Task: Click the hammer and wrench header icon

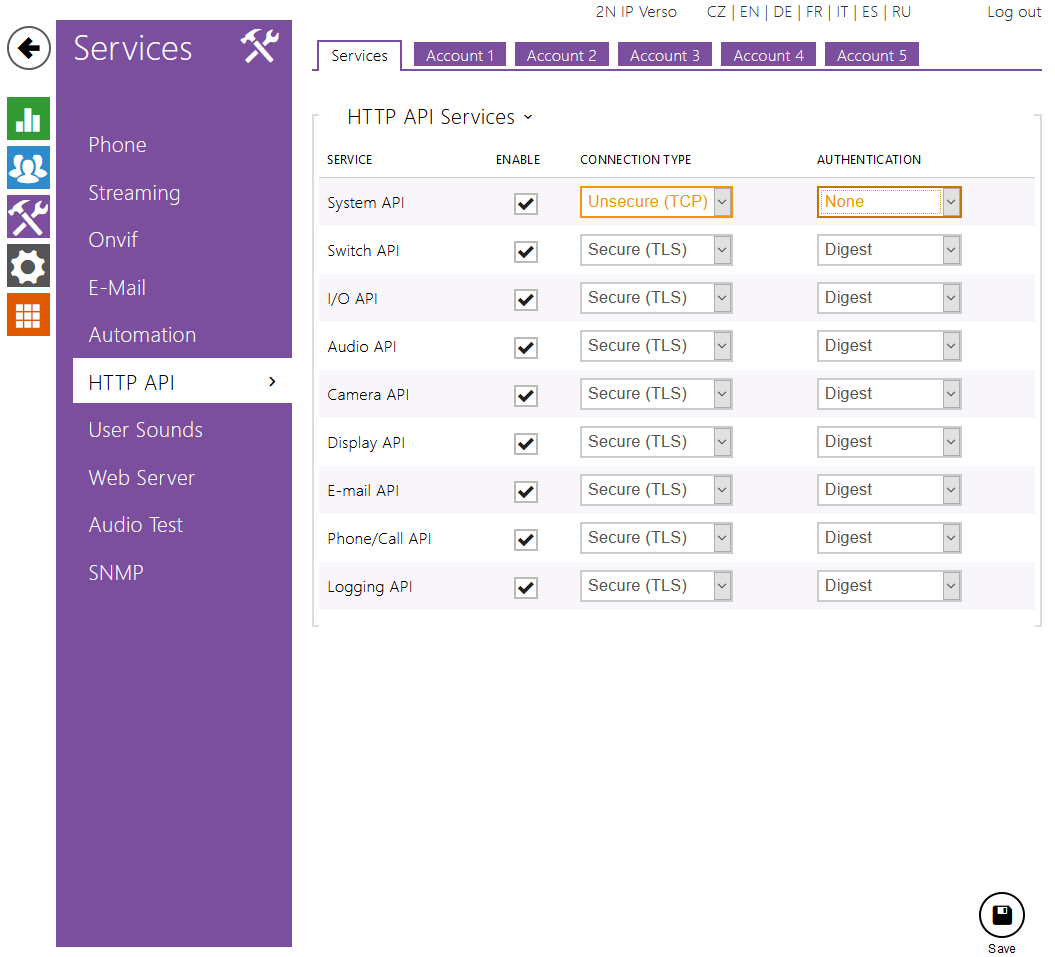Action: (x=259, y=47)
